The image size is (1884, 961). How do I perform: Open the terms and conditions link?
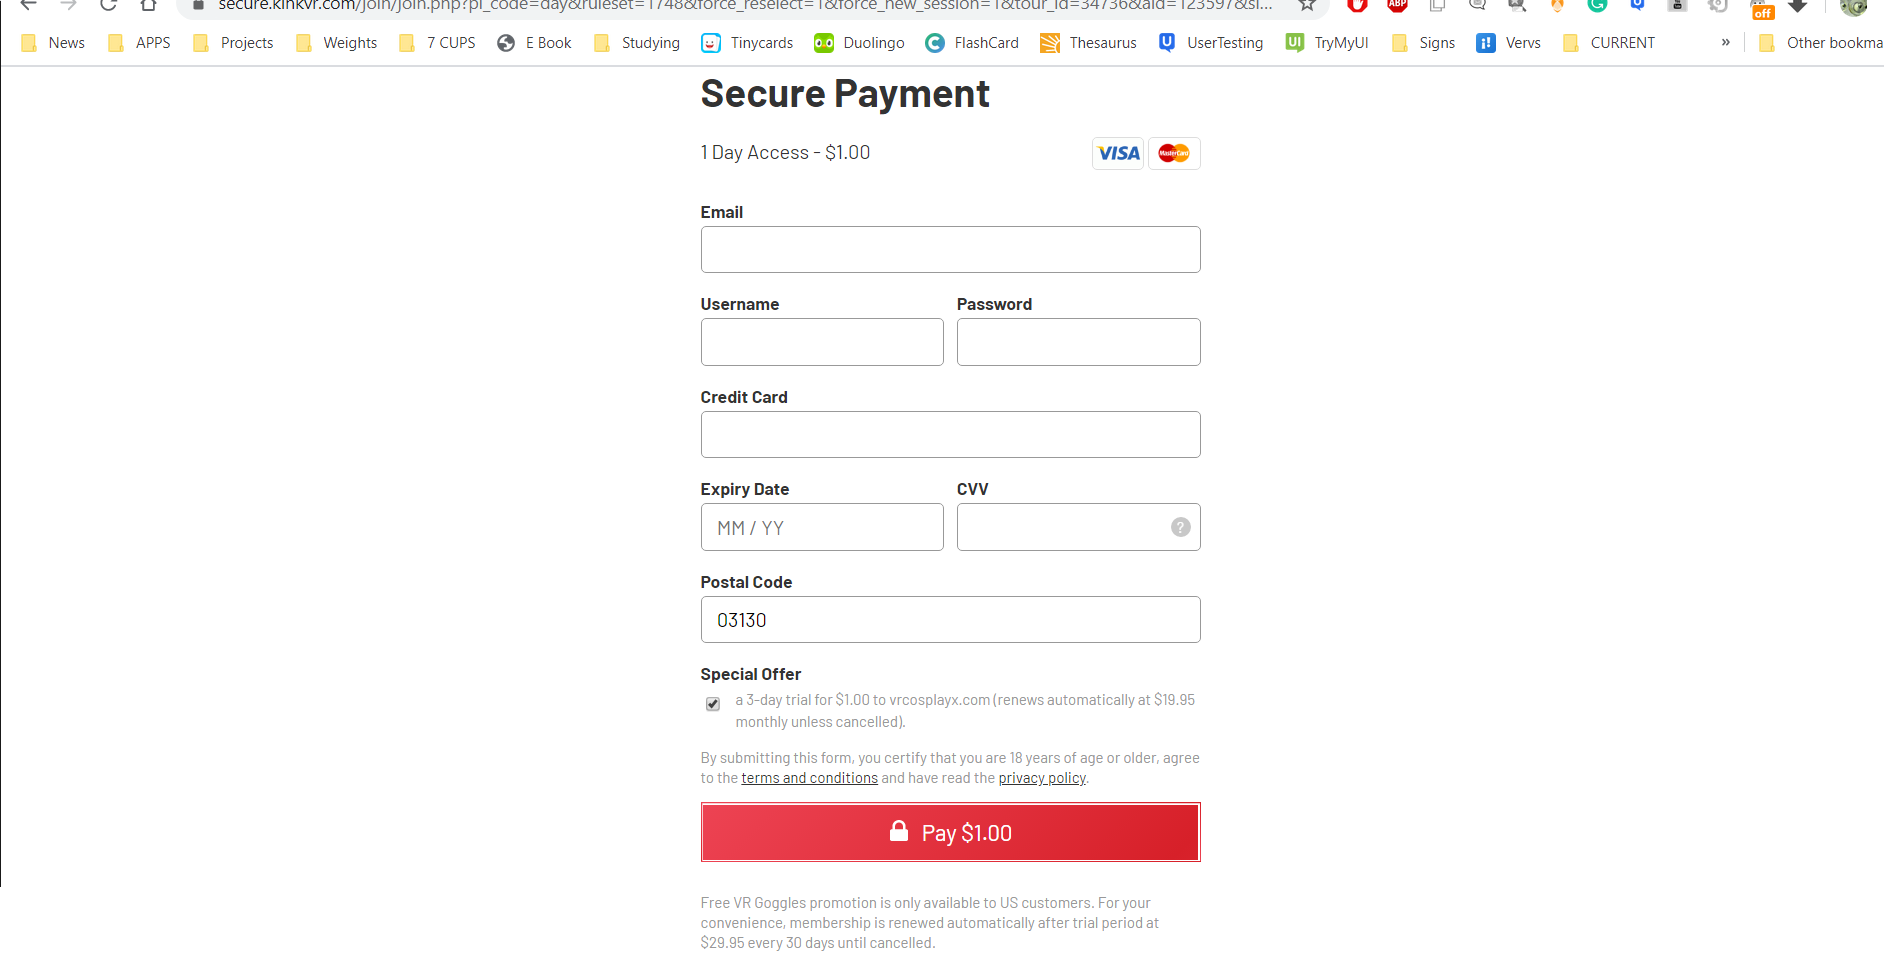click(x=809, y=778)
